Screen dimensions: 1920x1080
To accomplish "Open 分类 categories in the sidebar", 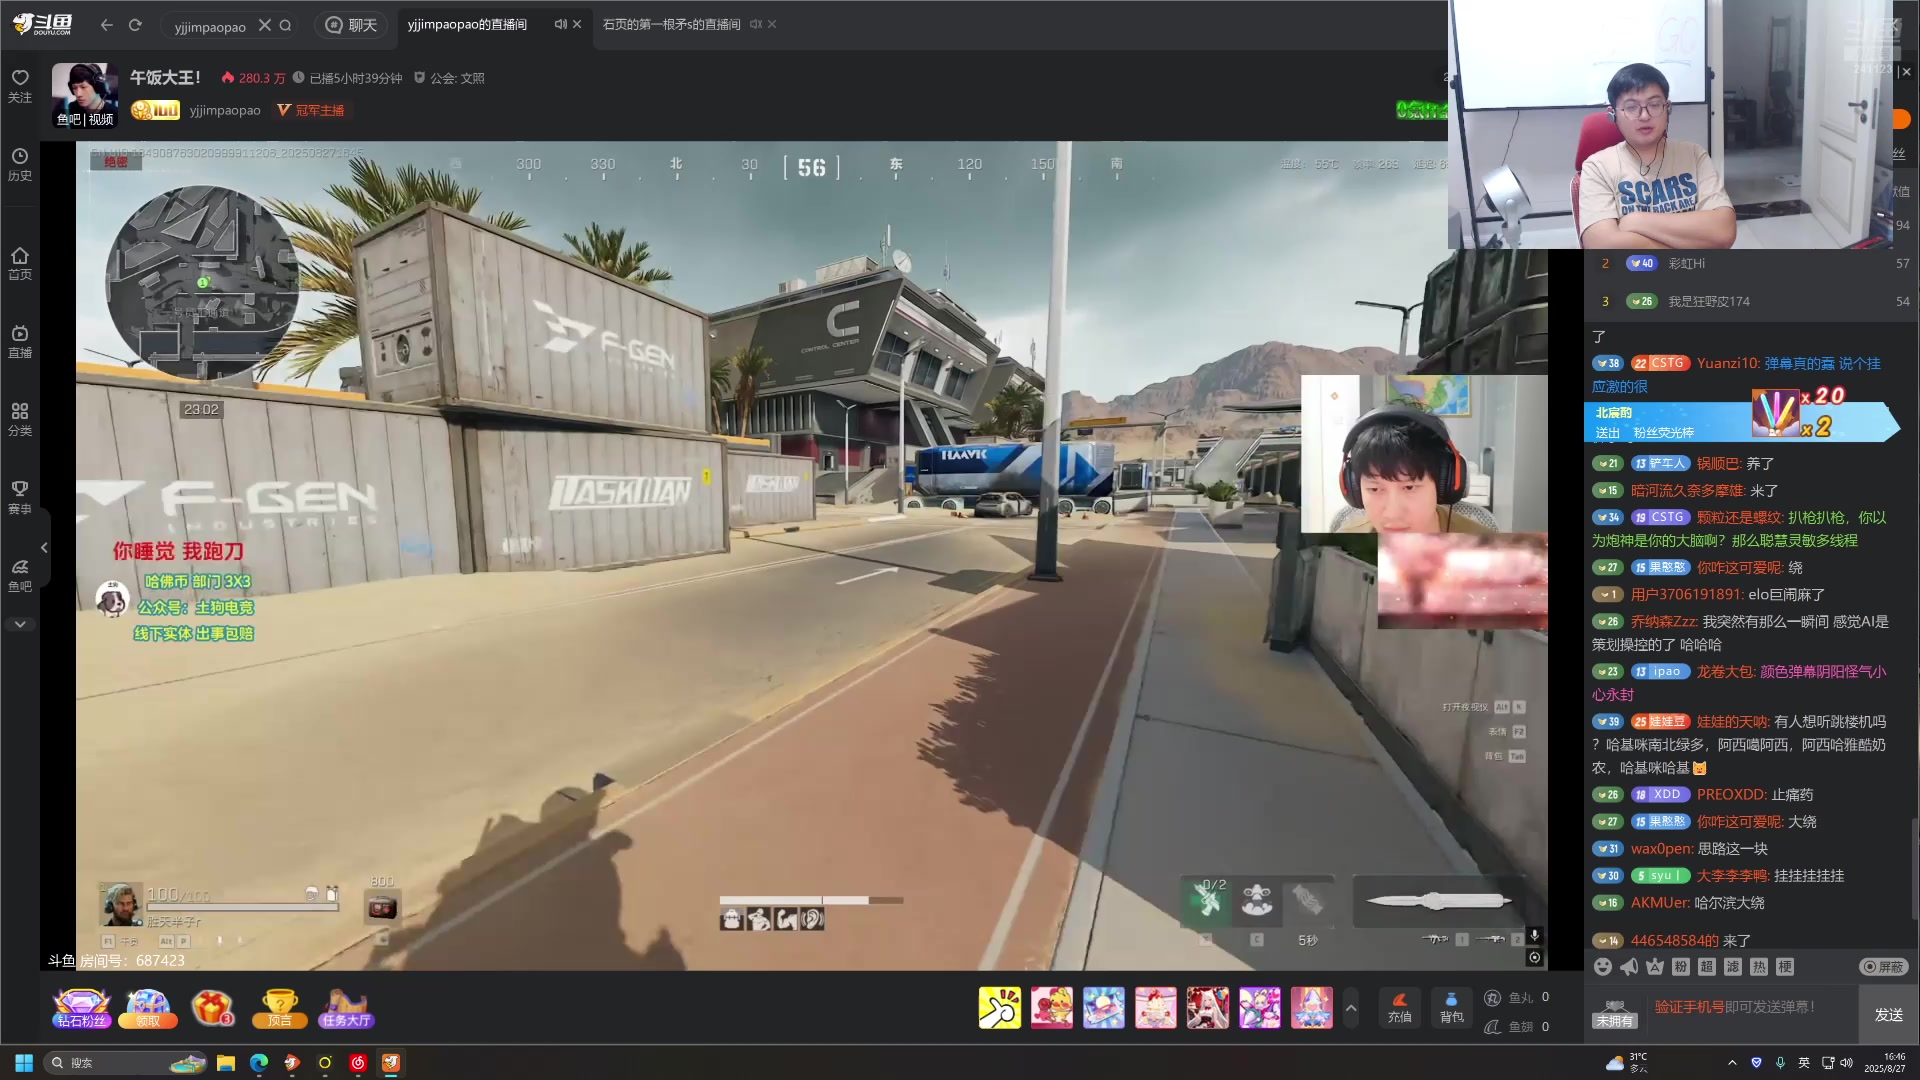I will [x=20, y=419].
